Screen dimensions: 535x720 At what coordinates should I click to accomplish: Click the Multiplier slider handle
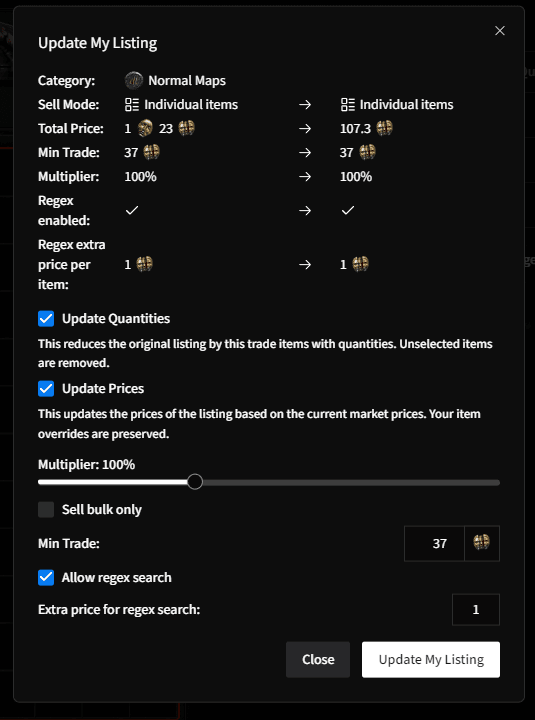(195, 482)
